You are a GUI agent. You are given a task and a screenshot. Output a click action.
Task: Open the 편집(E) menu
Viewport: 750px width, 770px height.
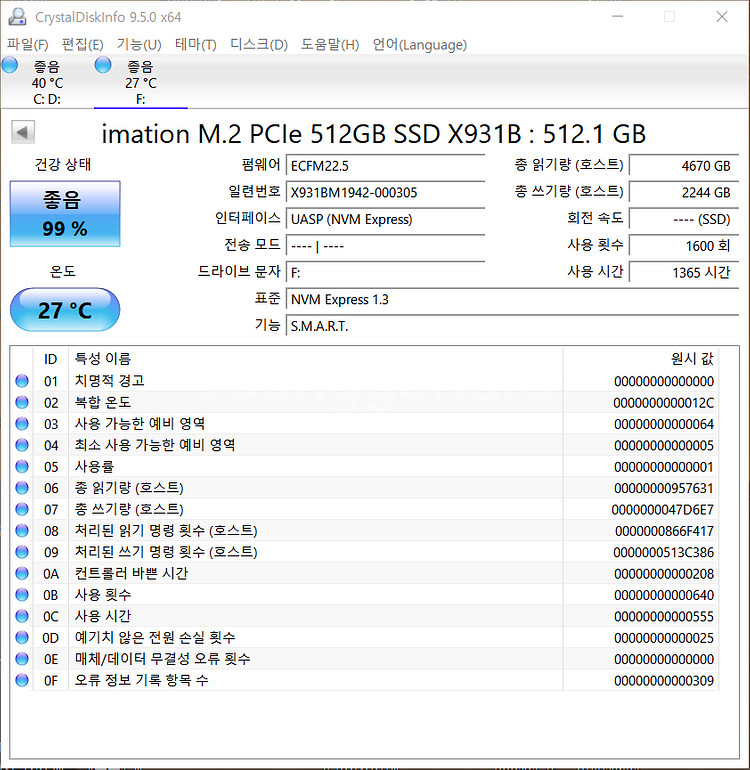[x=83, y=45]
